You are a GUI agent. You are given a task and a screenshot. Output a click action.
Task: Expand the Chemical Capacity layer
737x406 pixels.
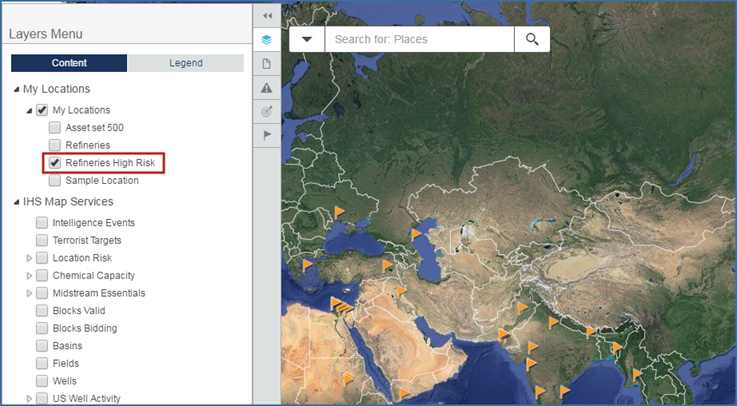pos(29,275)
